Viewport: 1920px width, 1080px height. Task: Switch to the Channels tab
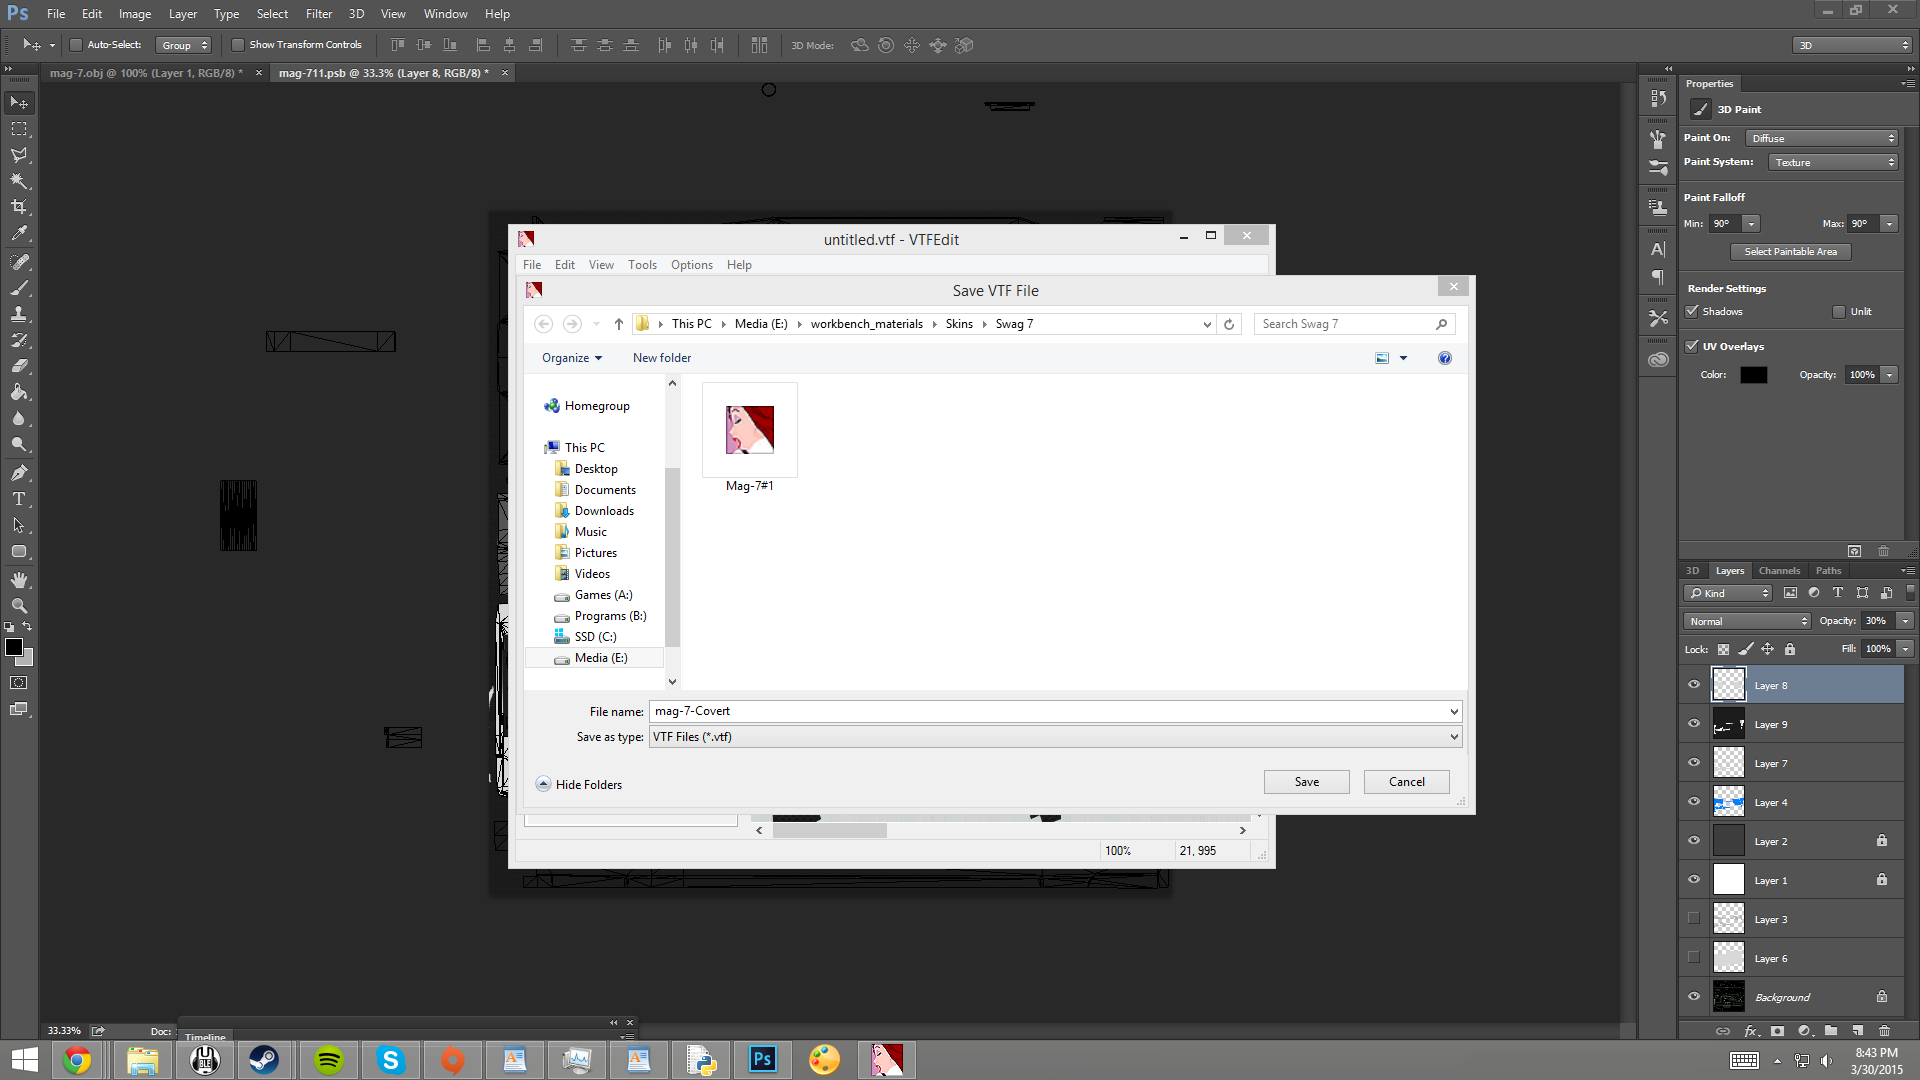coord(1779,571)
